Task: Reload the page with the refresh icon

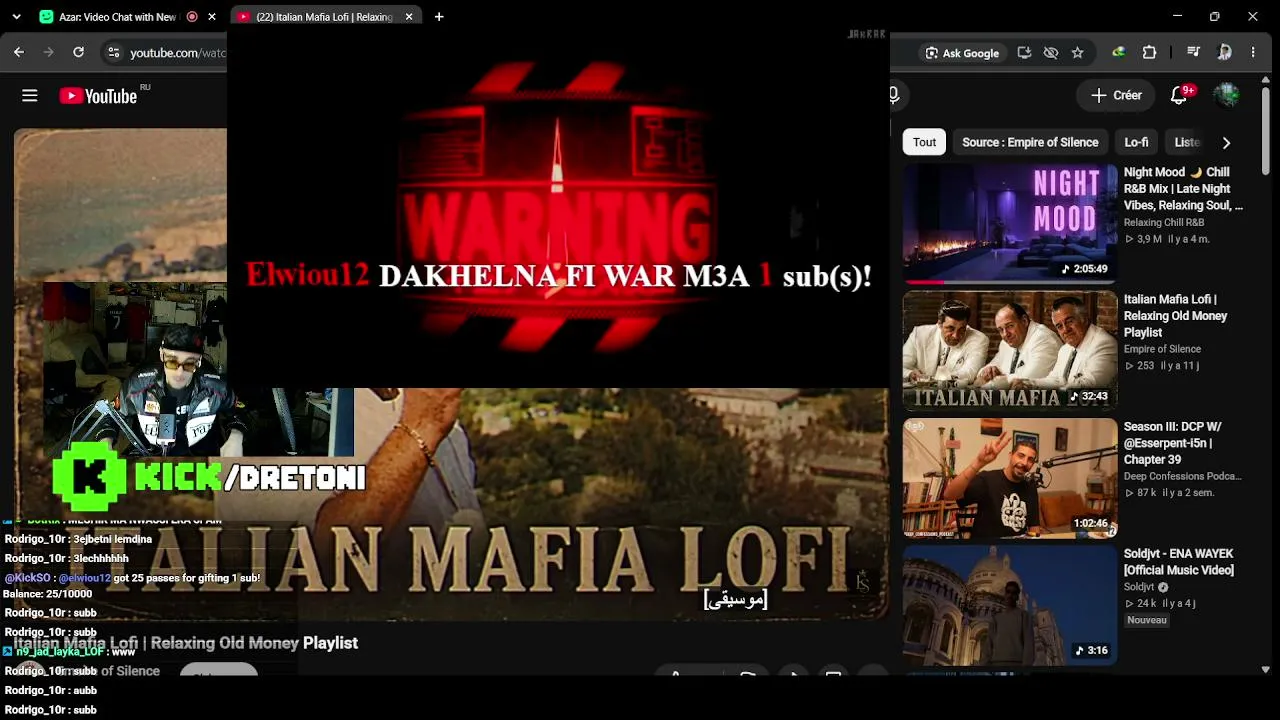Action: pyautogui.click(x=78, y=52)
